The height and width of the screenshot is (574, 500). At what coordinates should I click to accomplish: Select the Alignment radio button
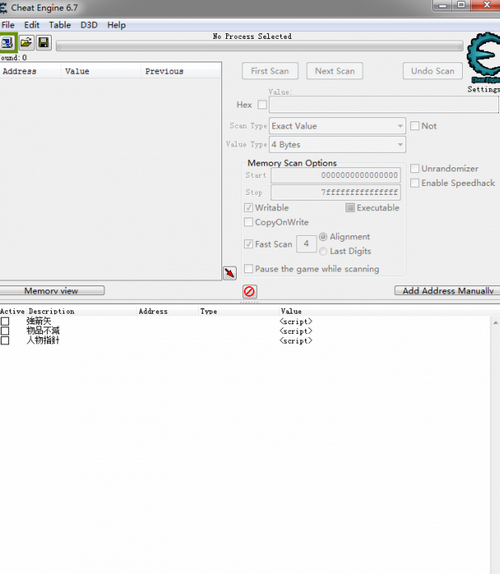click(x=323, y=237)
